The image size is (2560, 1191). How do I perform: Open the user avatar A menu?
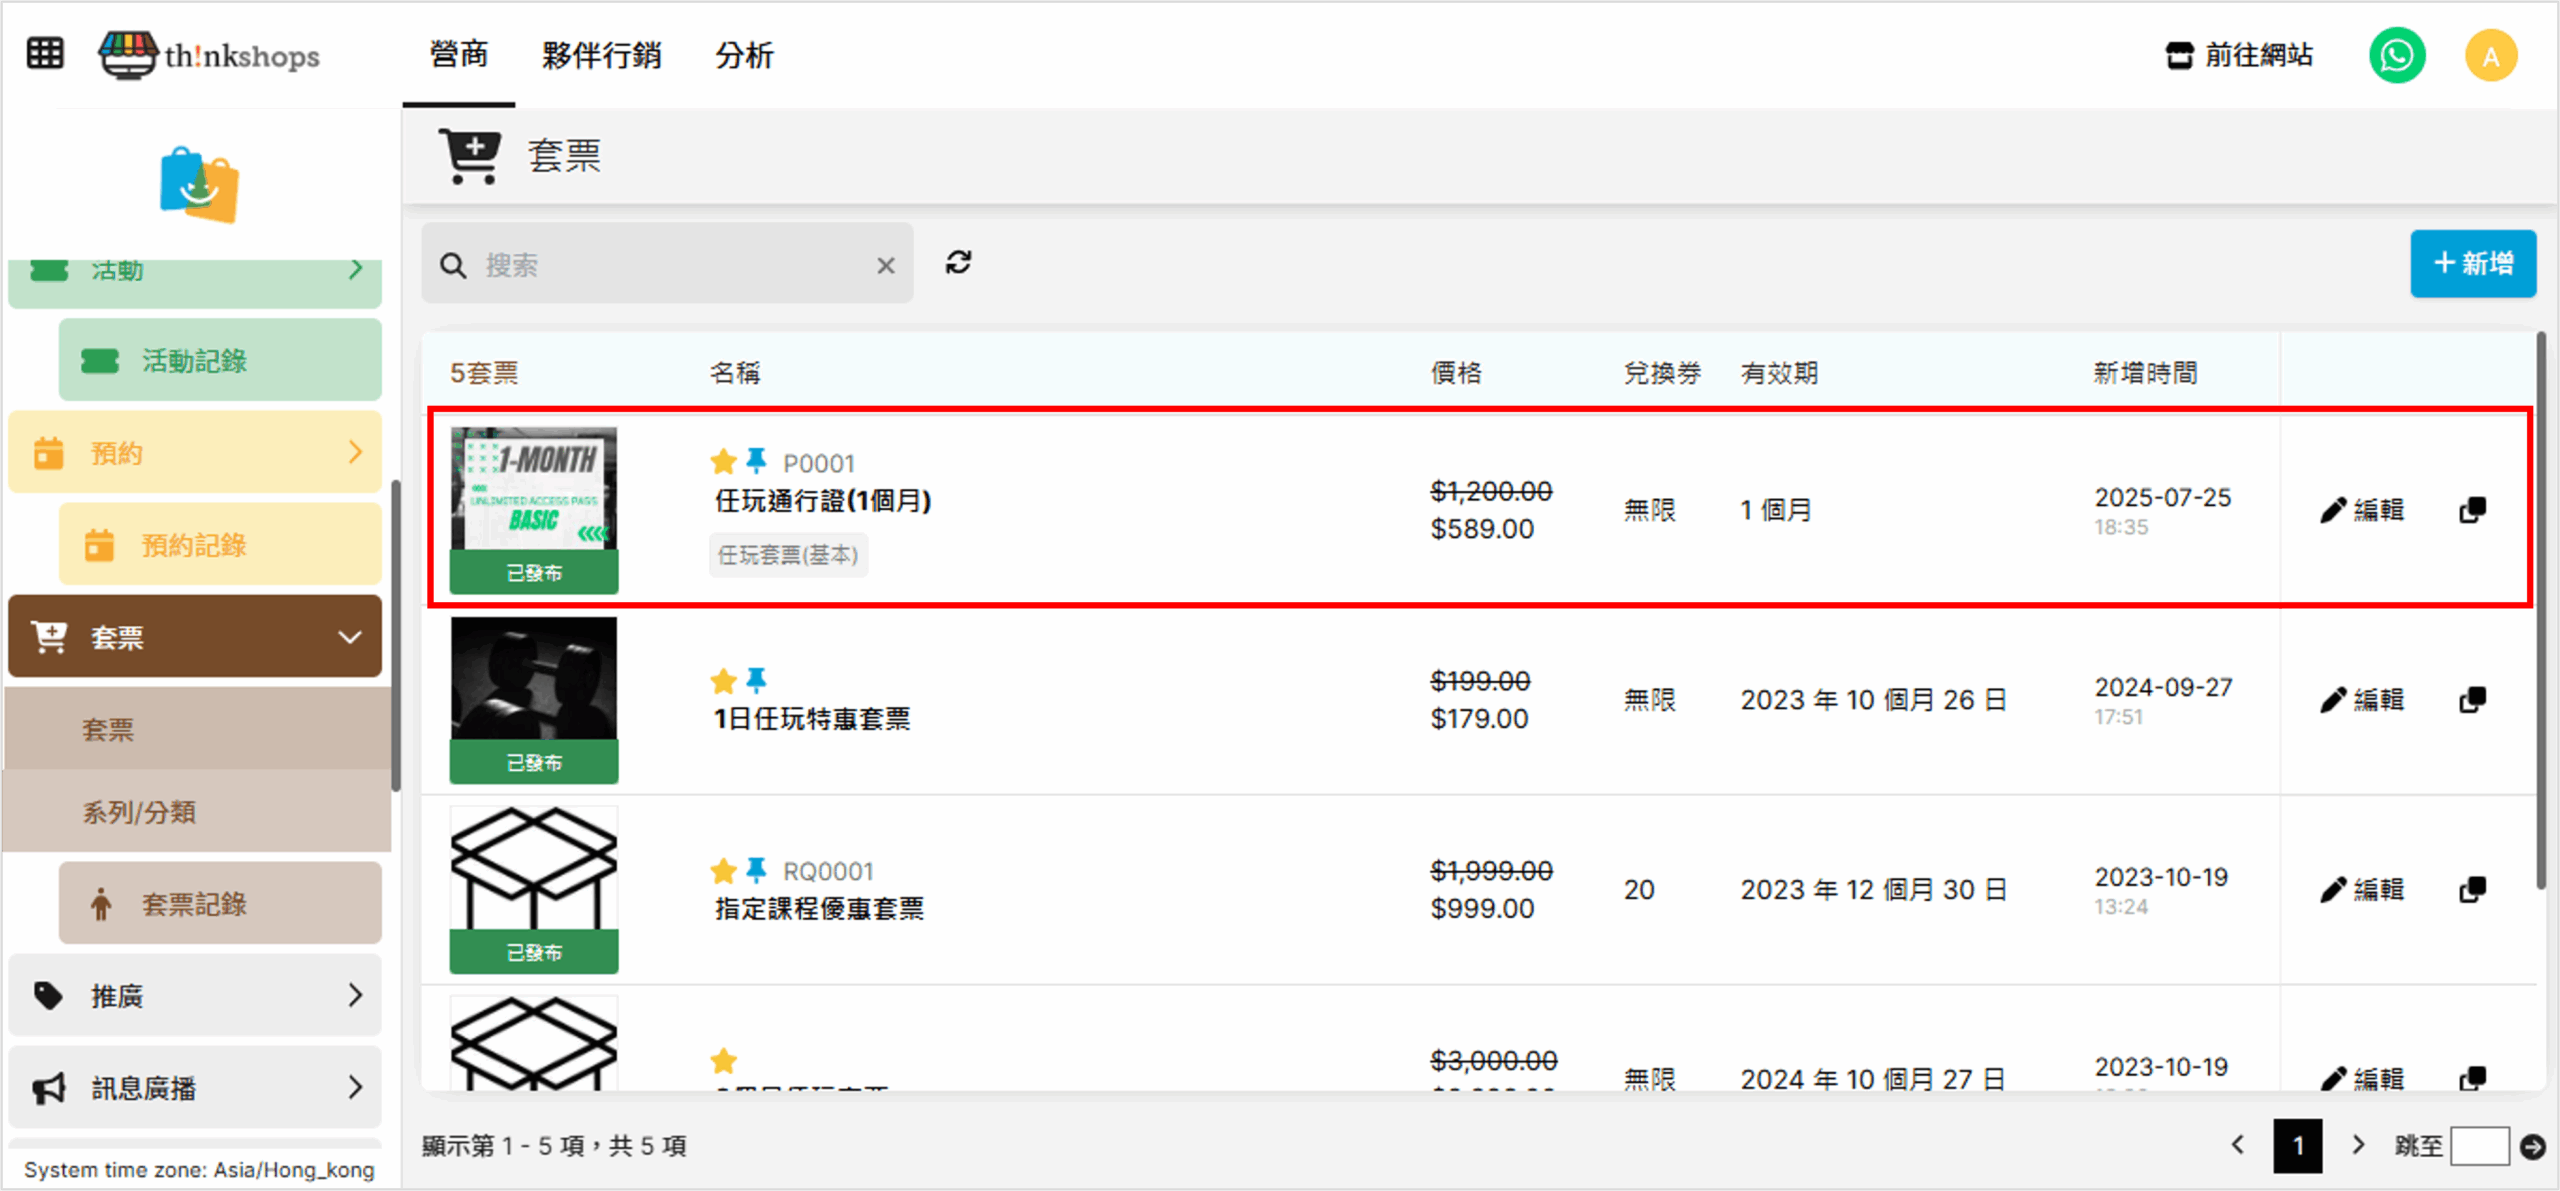(x=2490, y=56)
